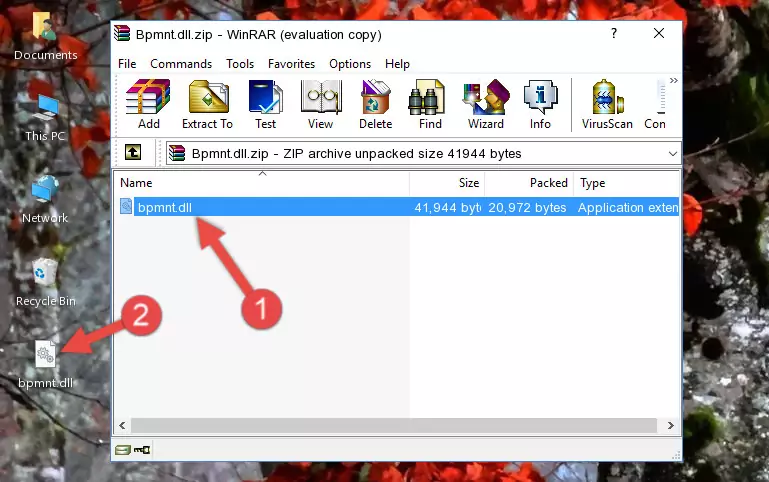Click the Application extension type cell

tap(628, 207)
